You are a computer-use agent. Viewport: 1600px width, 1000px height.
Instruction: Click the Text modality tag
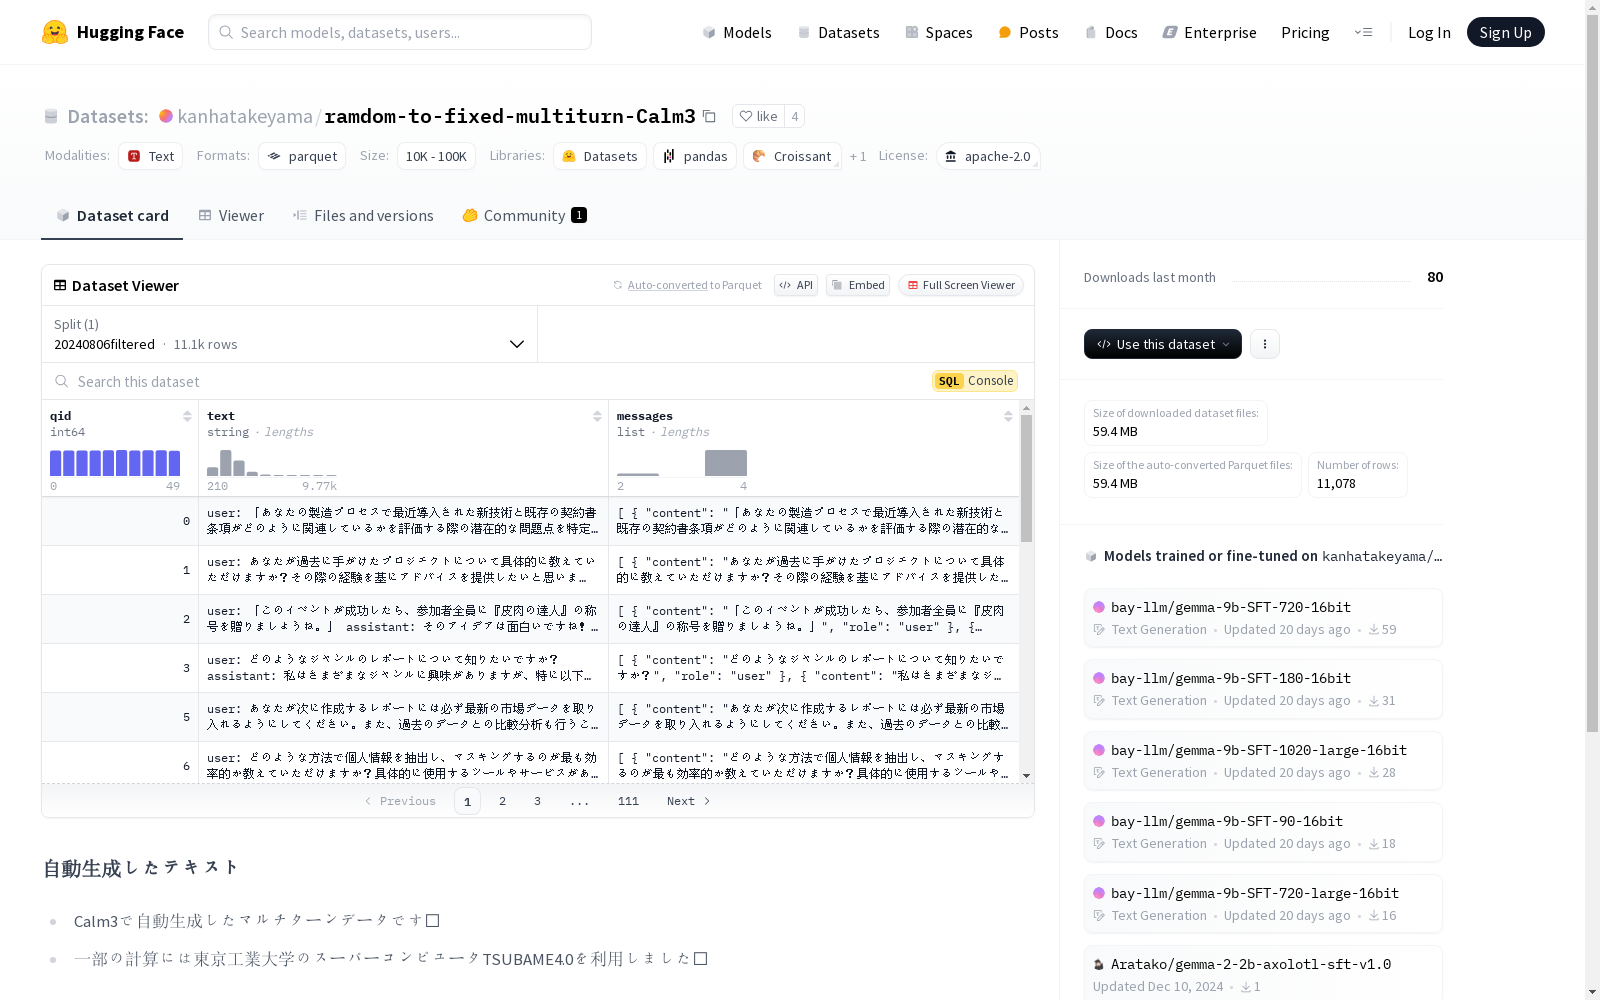151,156
